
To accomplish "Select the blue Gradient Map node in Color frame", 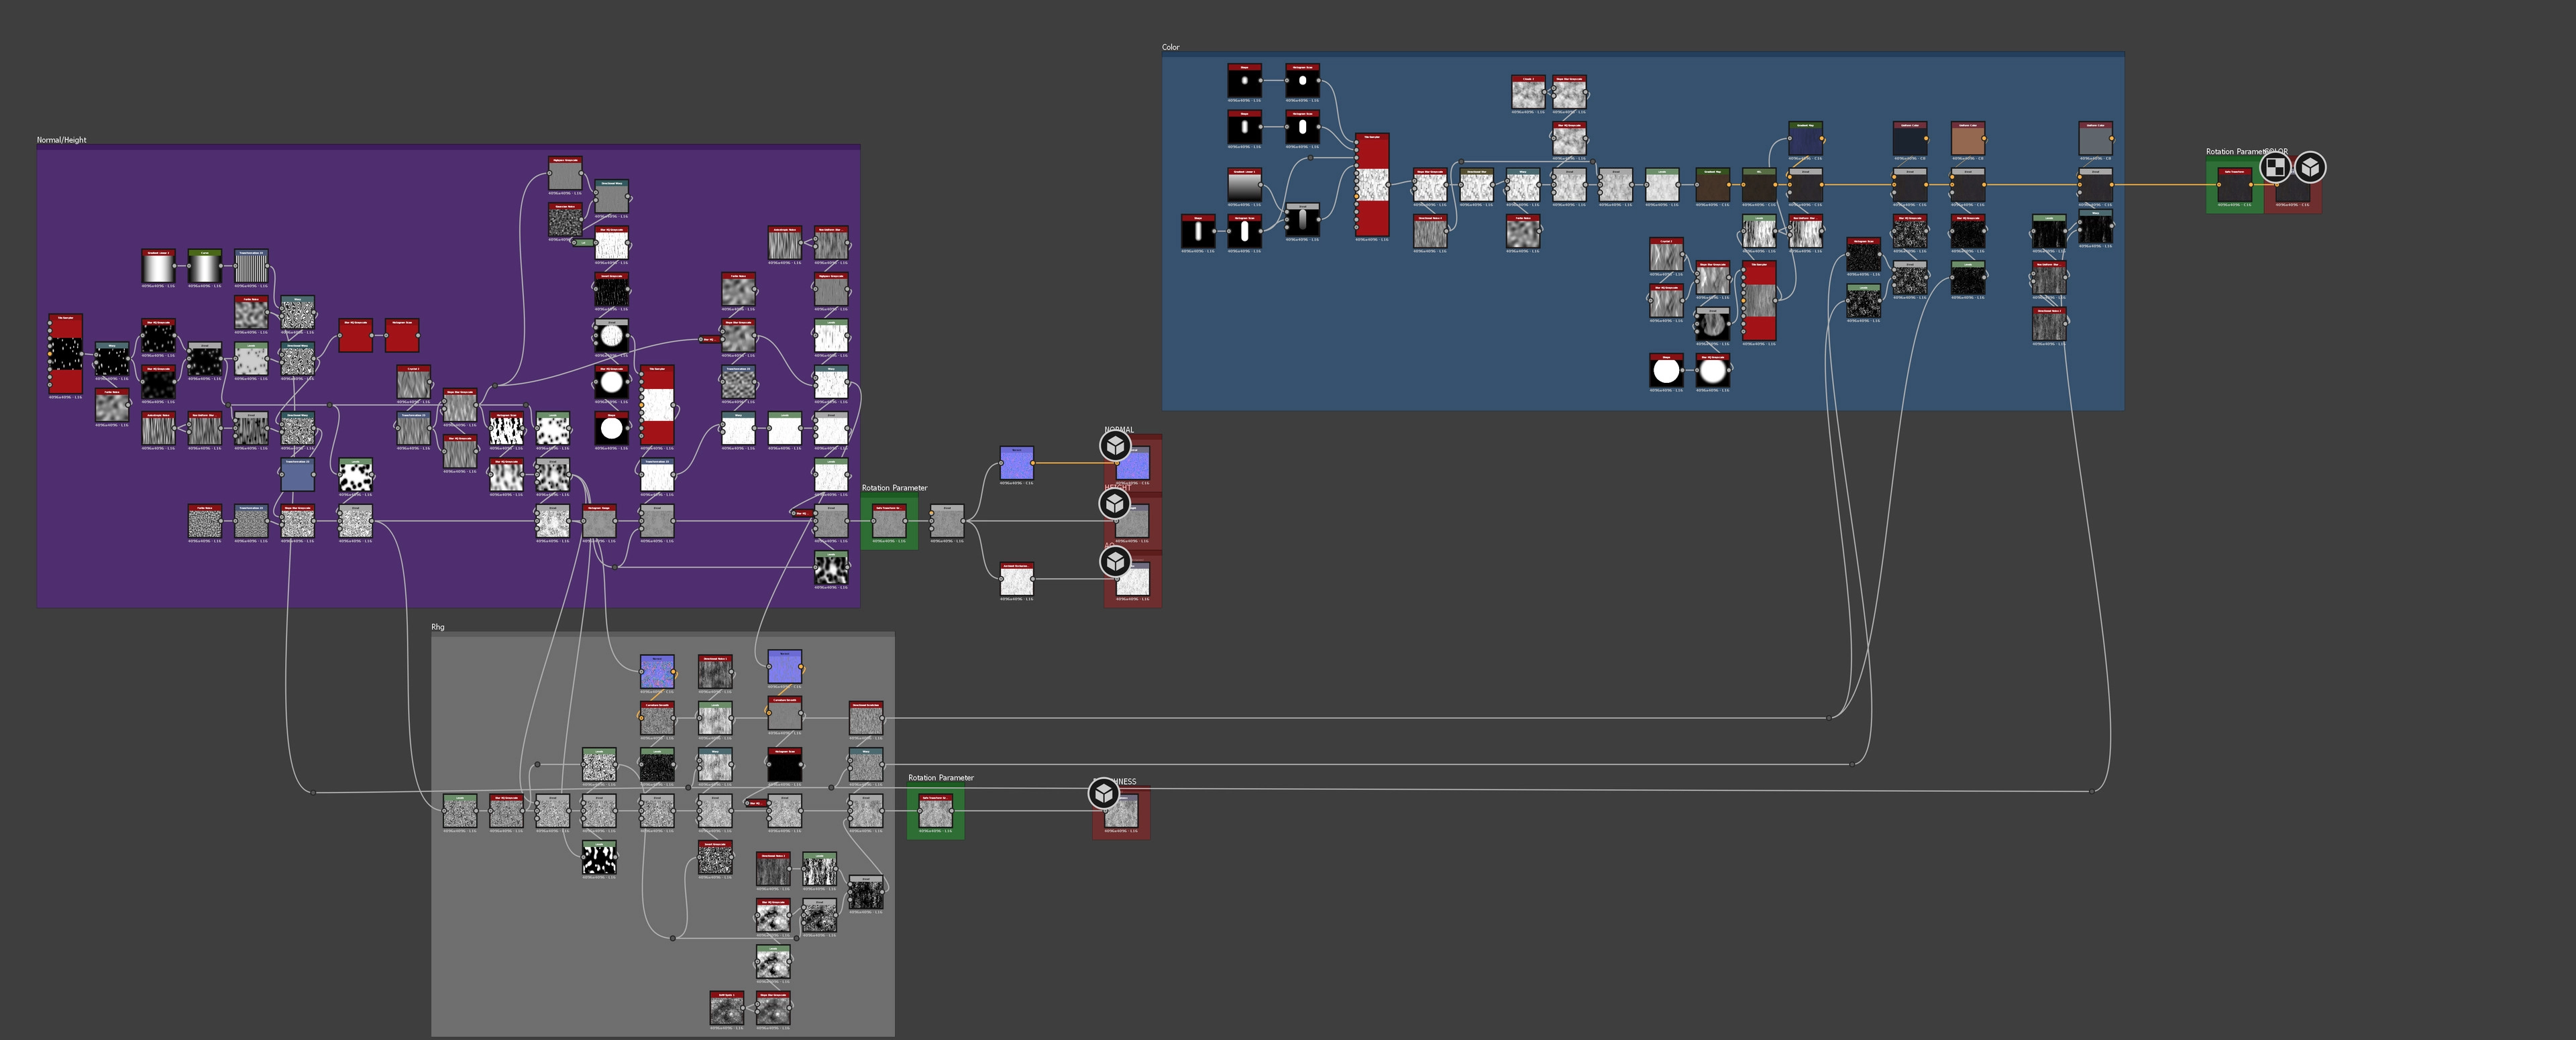I will click(1805, 141).
